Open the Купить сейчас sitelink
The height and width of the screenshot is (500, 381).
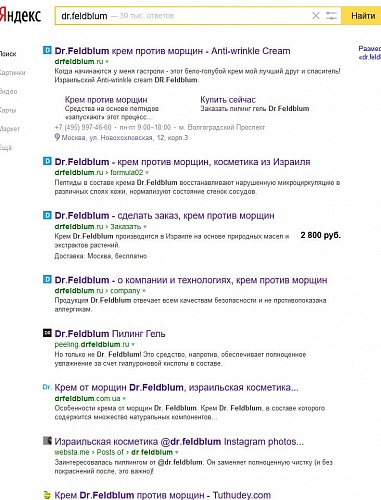pyautogui.click(x=228, y=100)
